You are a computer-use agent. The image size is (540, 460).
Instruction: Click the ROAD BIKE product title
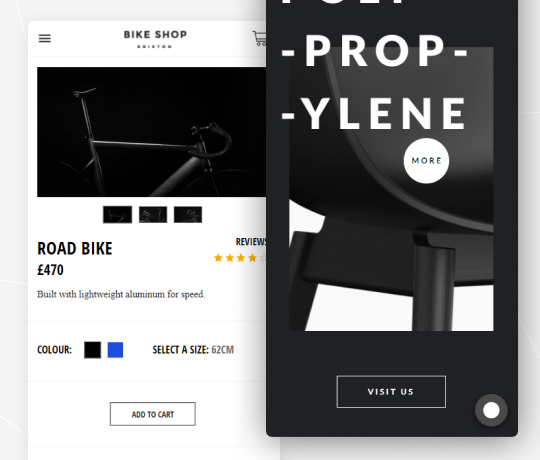(x=75, y=249)
